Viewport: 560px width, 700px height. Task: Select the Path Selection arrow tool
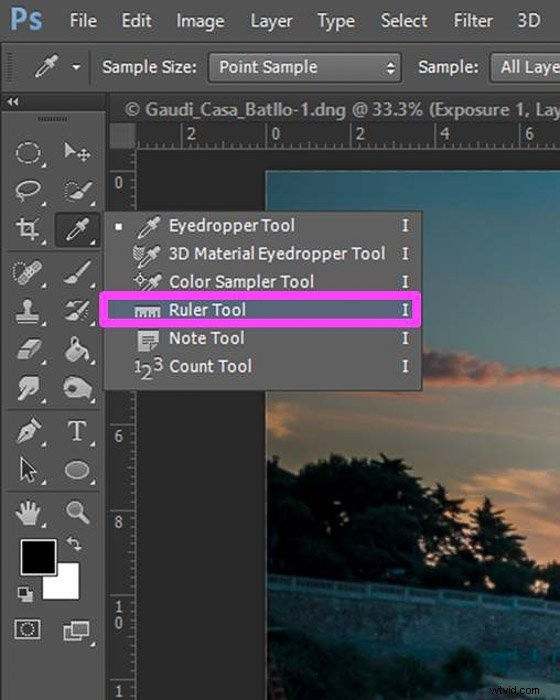pos(29,470)
